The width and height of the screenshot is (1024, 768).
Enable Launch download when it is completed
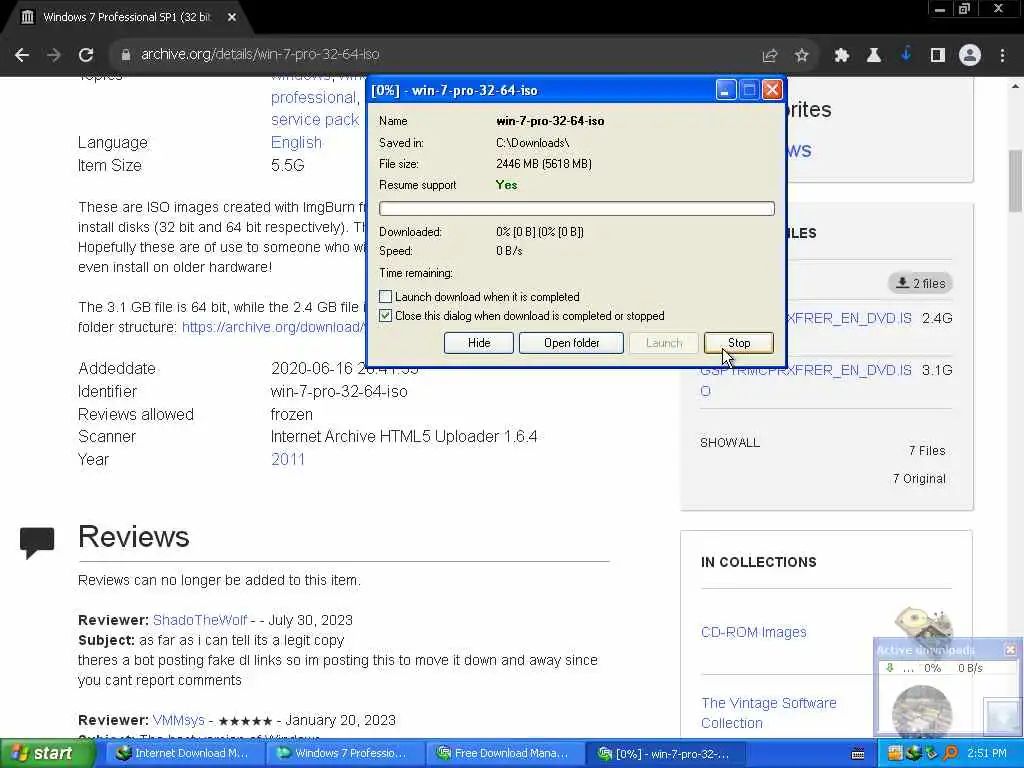click(x=385, y=296)
